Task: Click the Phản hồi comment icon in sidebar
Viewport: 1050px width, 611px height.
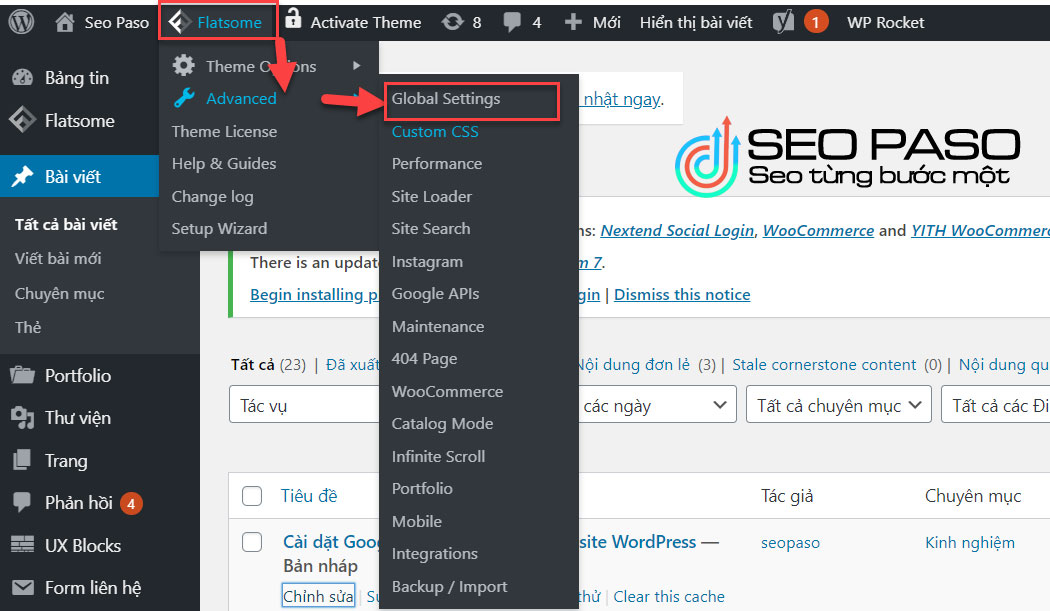Action: tap(22, 502)
